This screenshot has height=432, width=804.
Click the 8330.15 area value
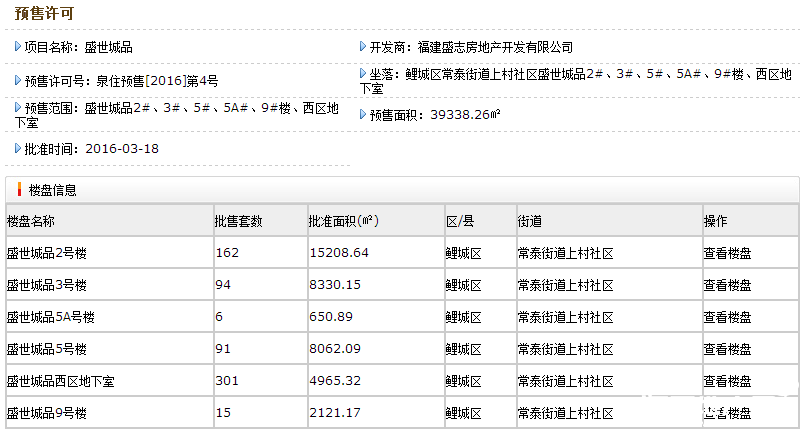335,284
